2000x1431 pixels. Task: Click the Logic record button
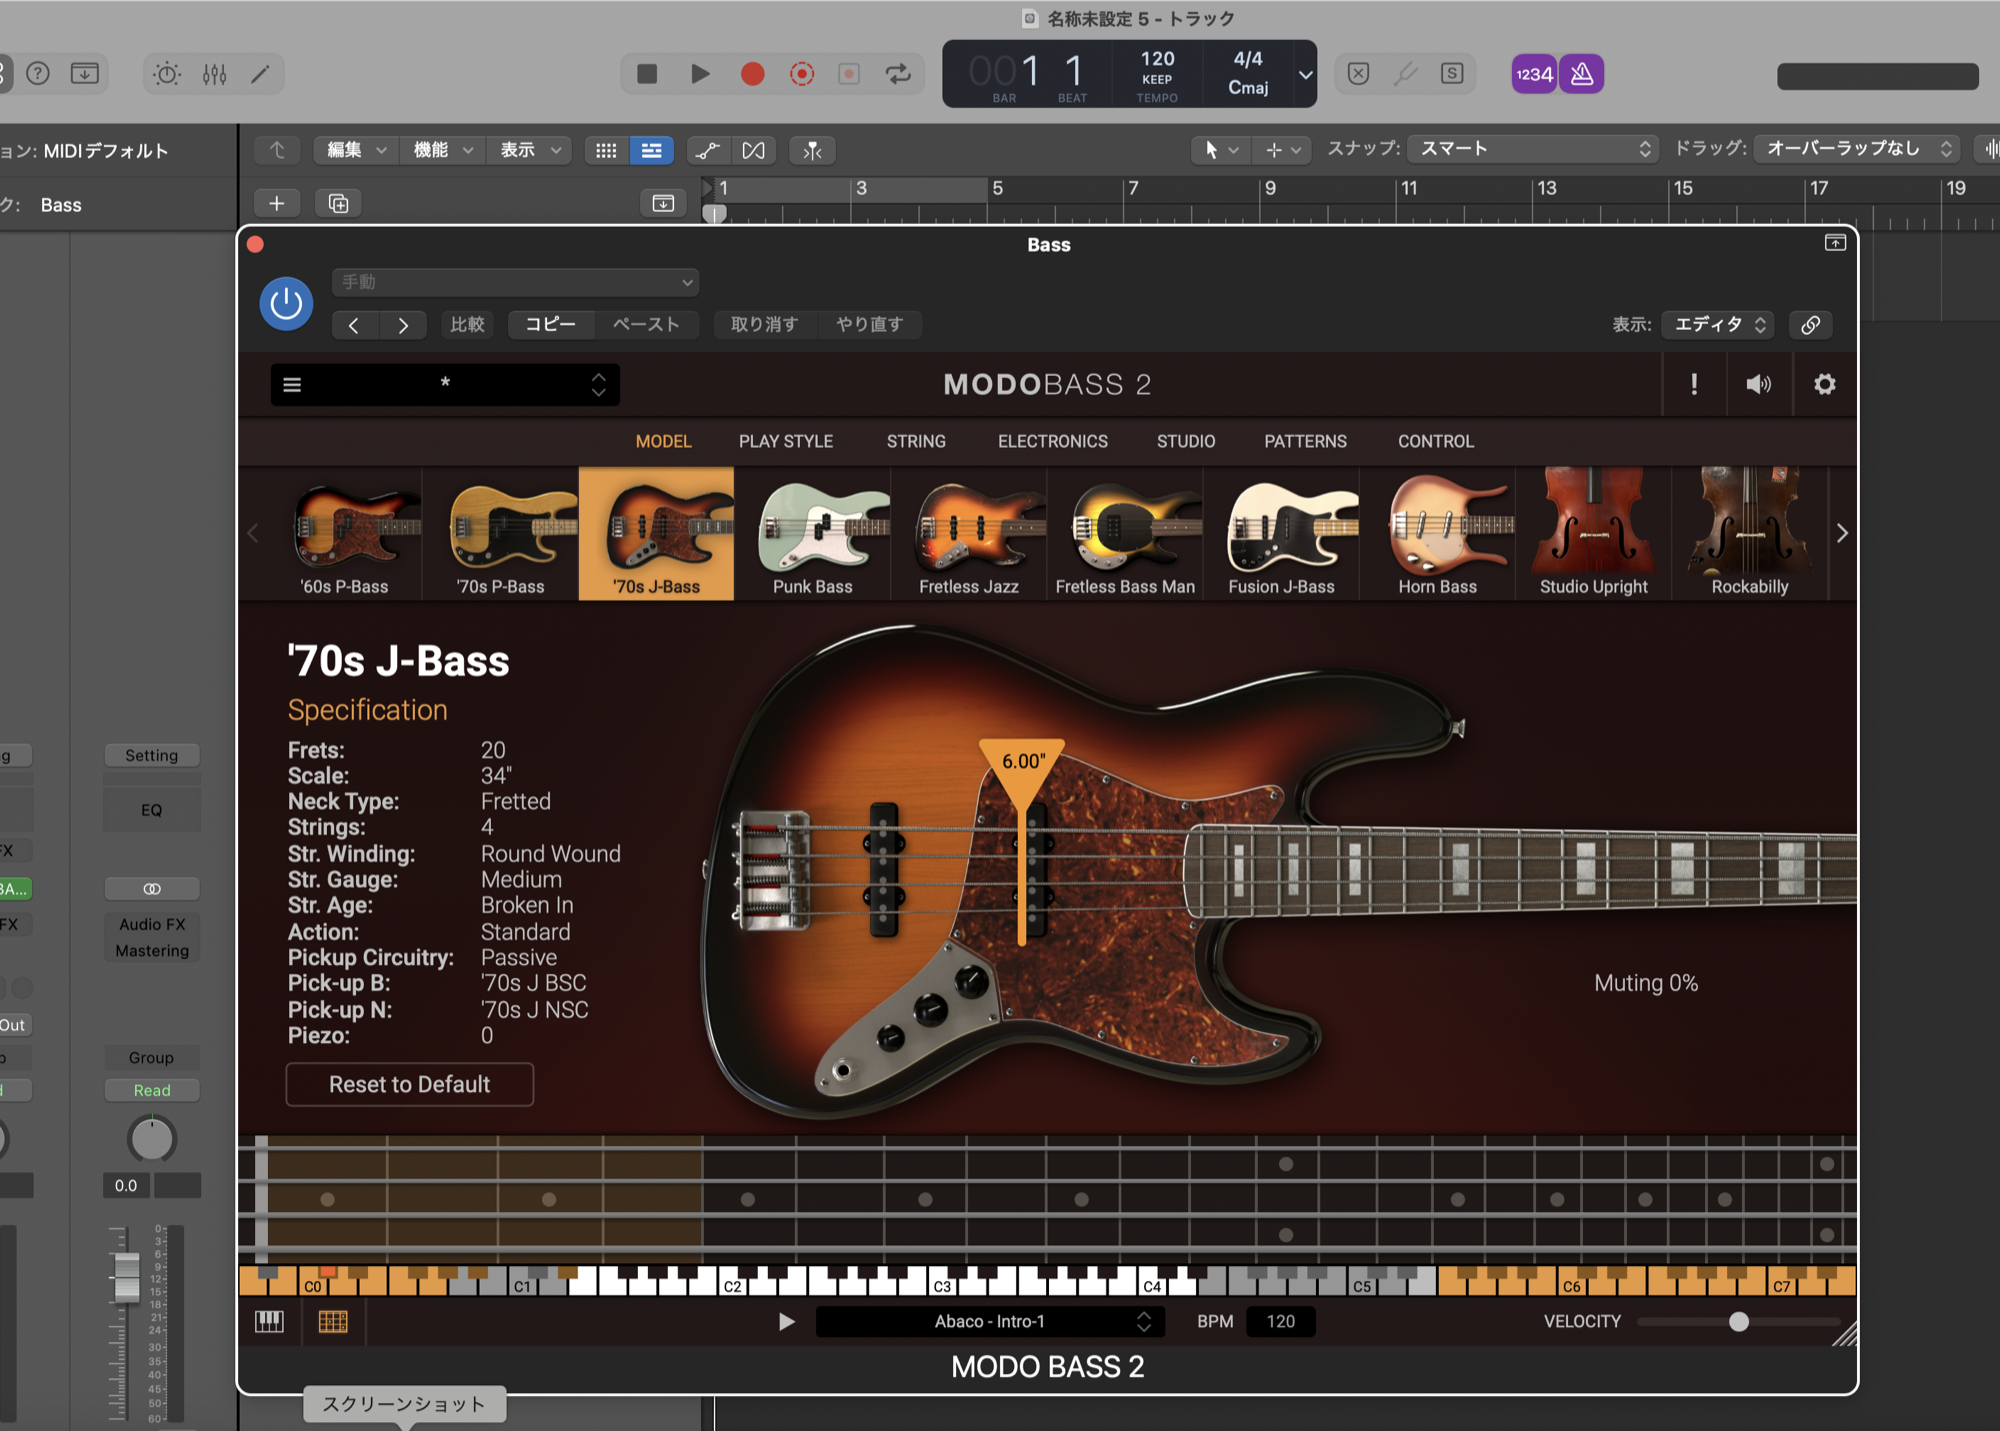coord(752,74)
